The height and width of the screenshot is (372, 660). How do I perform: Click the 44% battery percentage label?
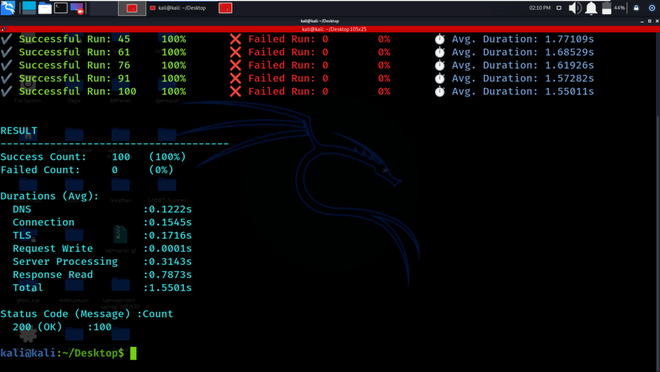point(619,8)
